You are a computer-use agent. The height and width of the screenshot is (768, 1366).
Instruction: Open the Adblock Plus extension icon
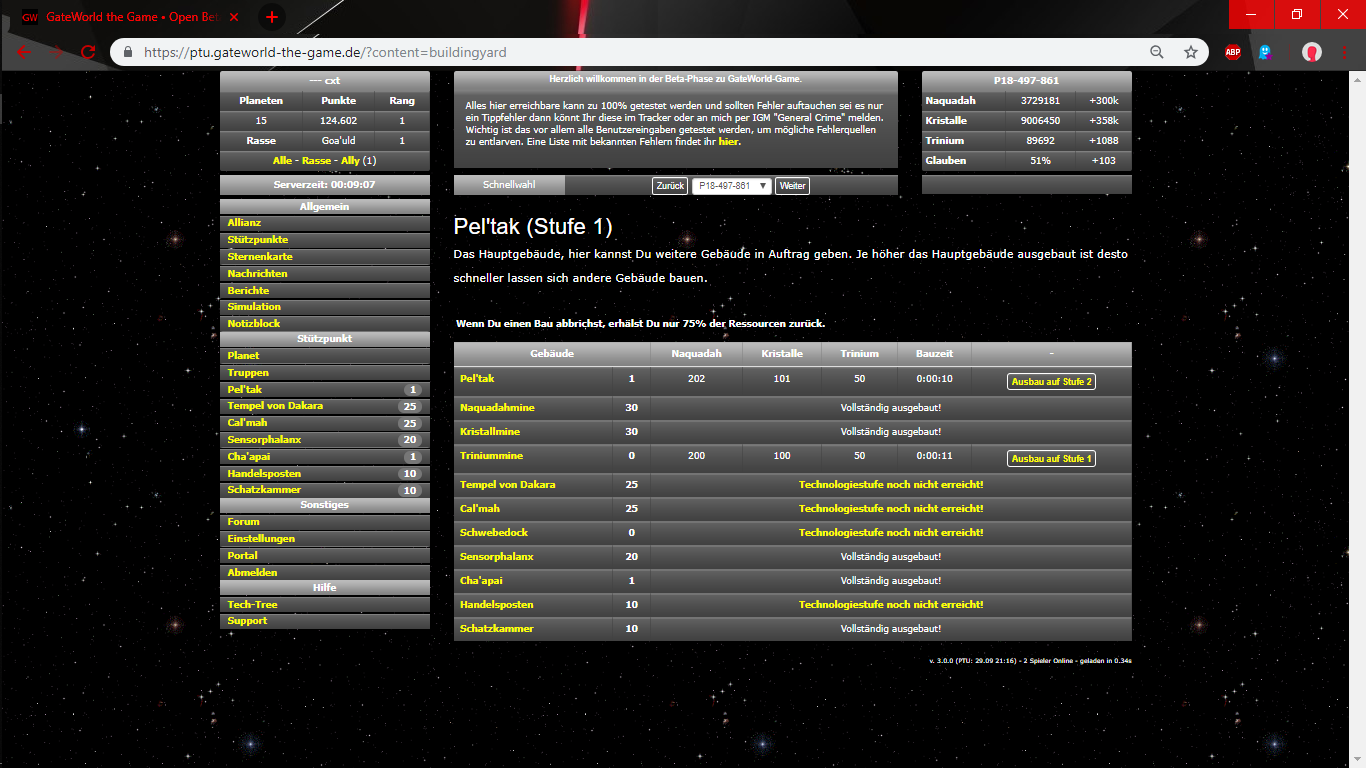click(x=1233, y=52)
